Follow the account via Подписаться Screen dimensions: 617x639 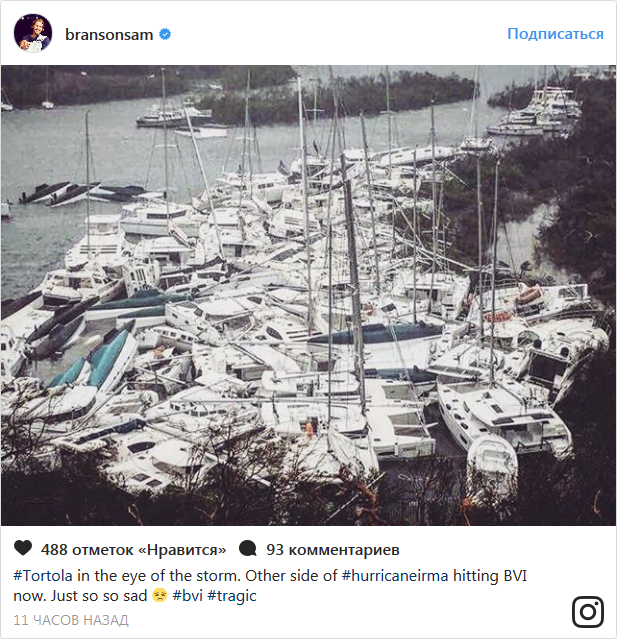tap(555, 34)
